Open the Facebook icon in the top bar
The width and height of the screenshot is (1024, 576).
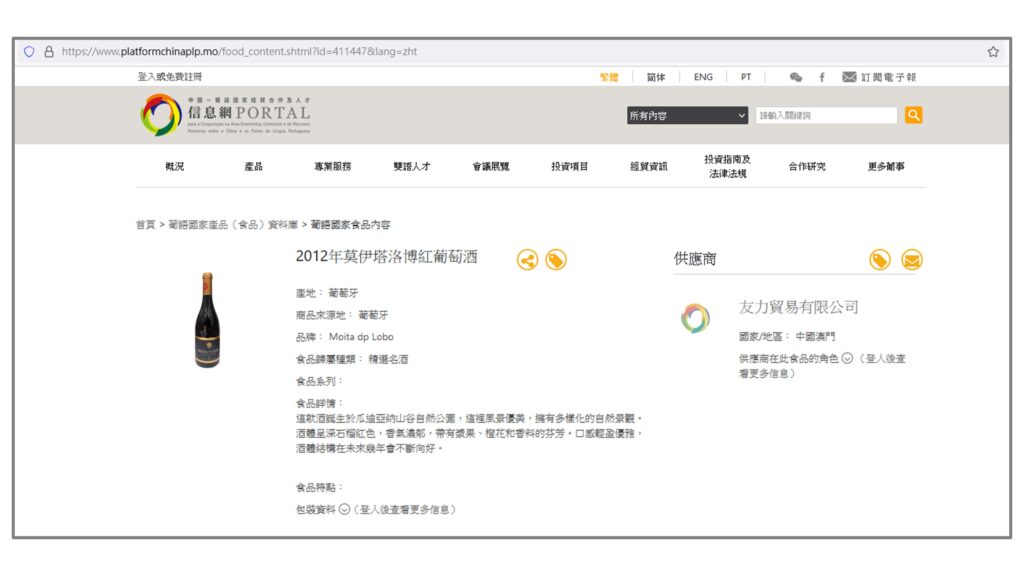click(822, 77)
